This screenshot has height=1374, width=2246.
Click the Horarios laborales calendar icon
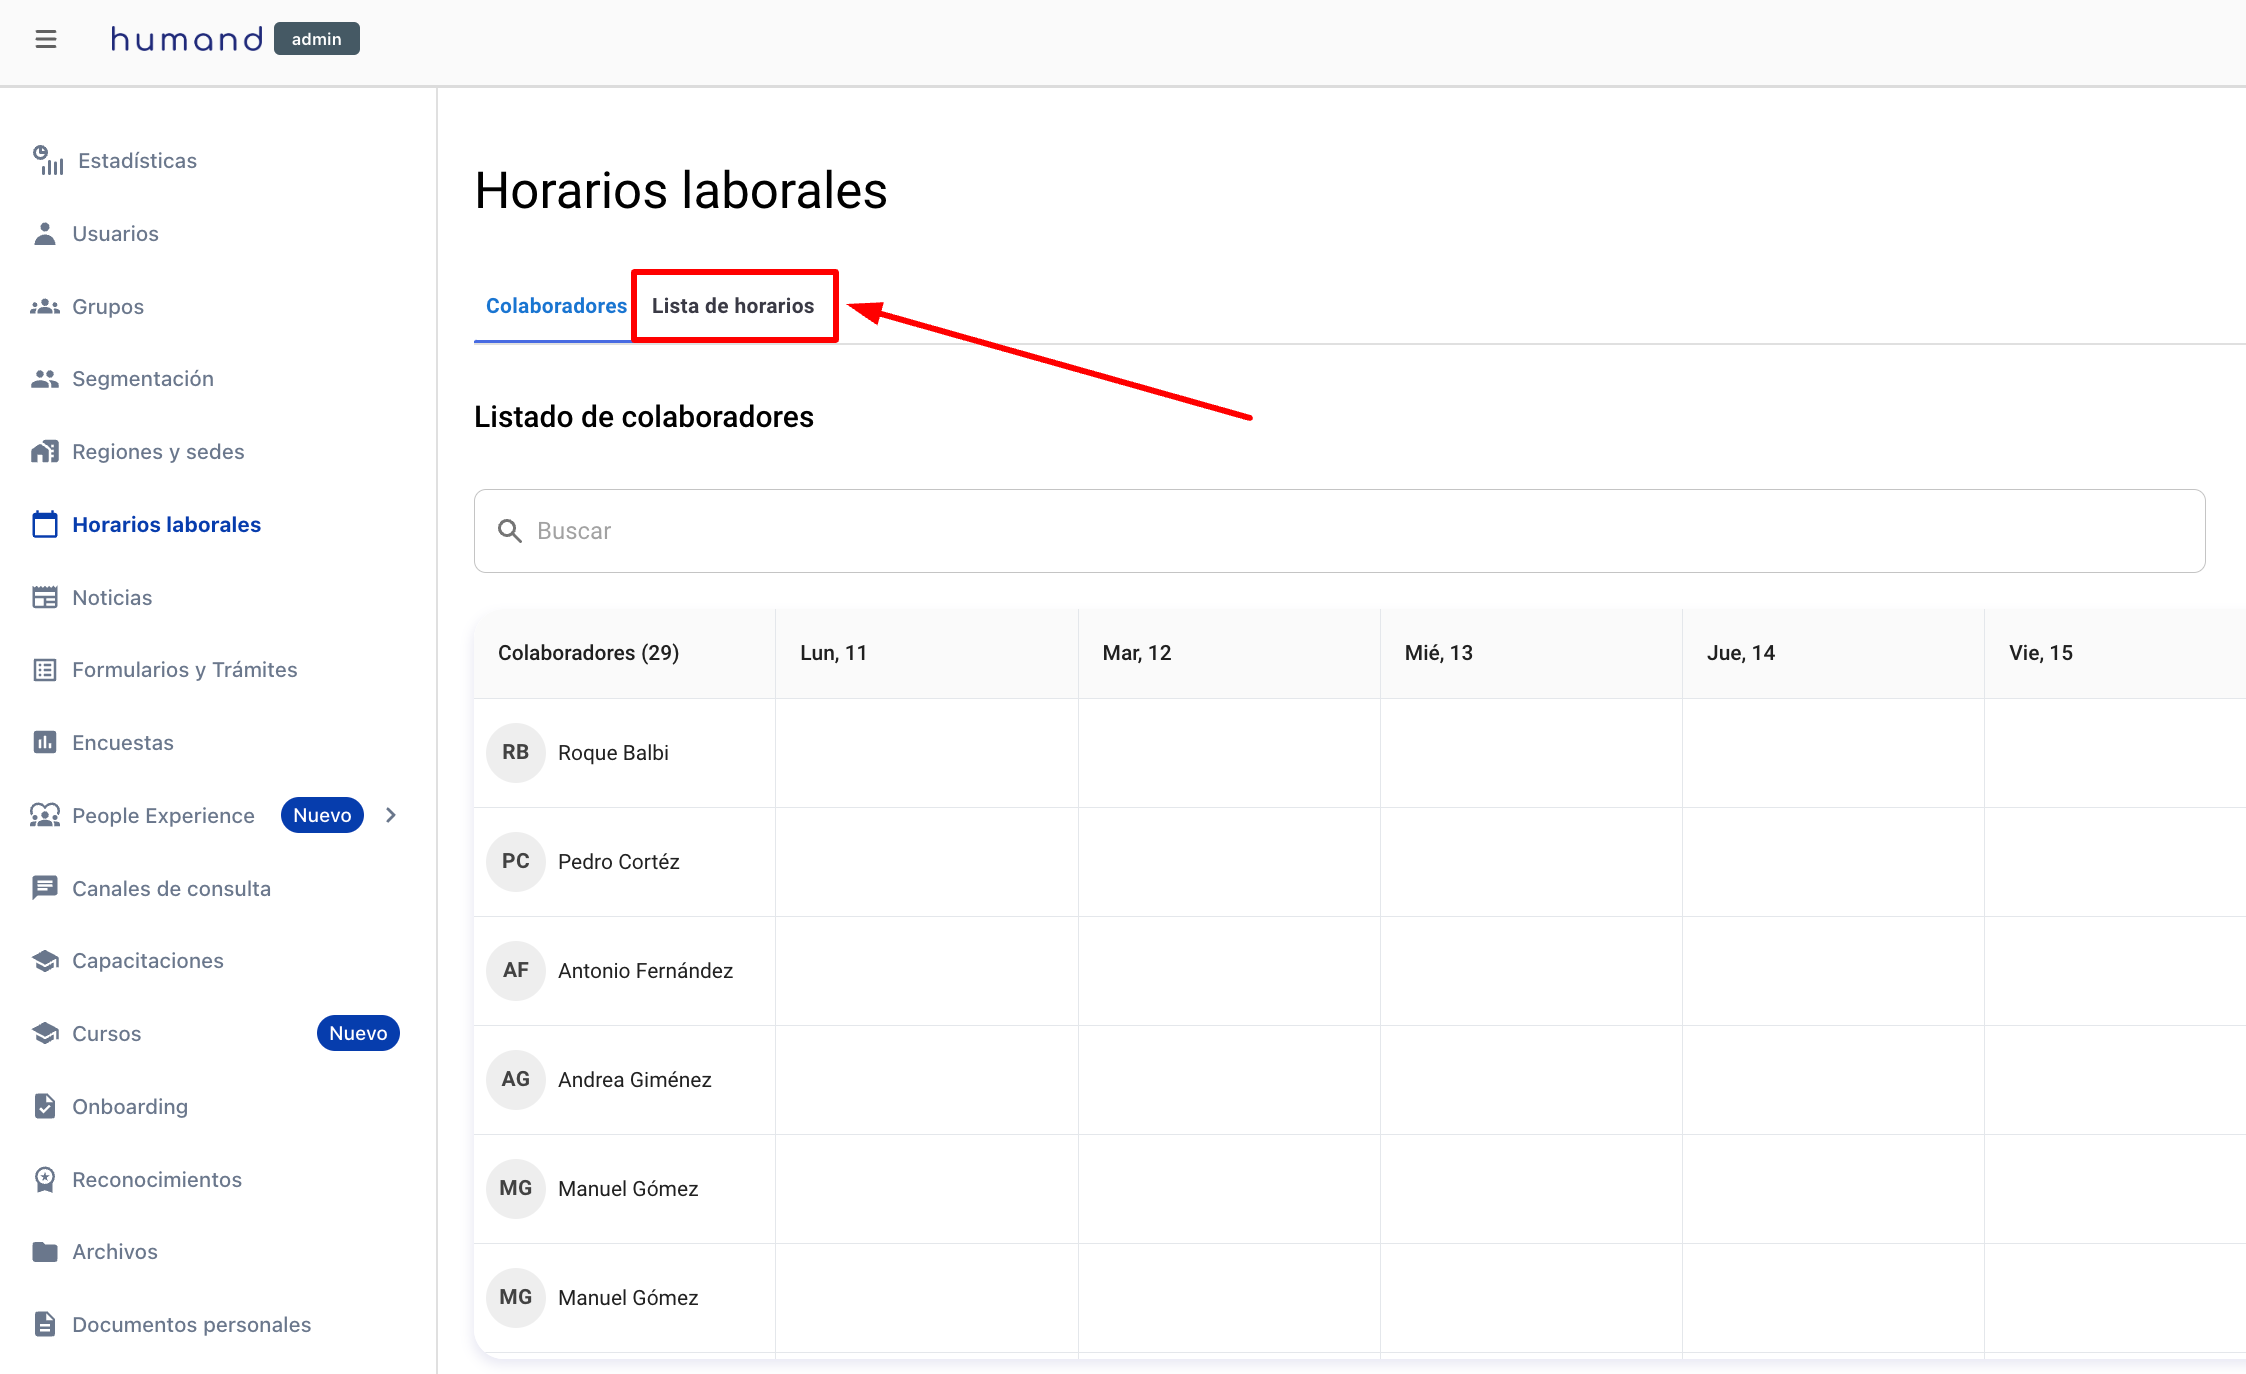point(45,524)
